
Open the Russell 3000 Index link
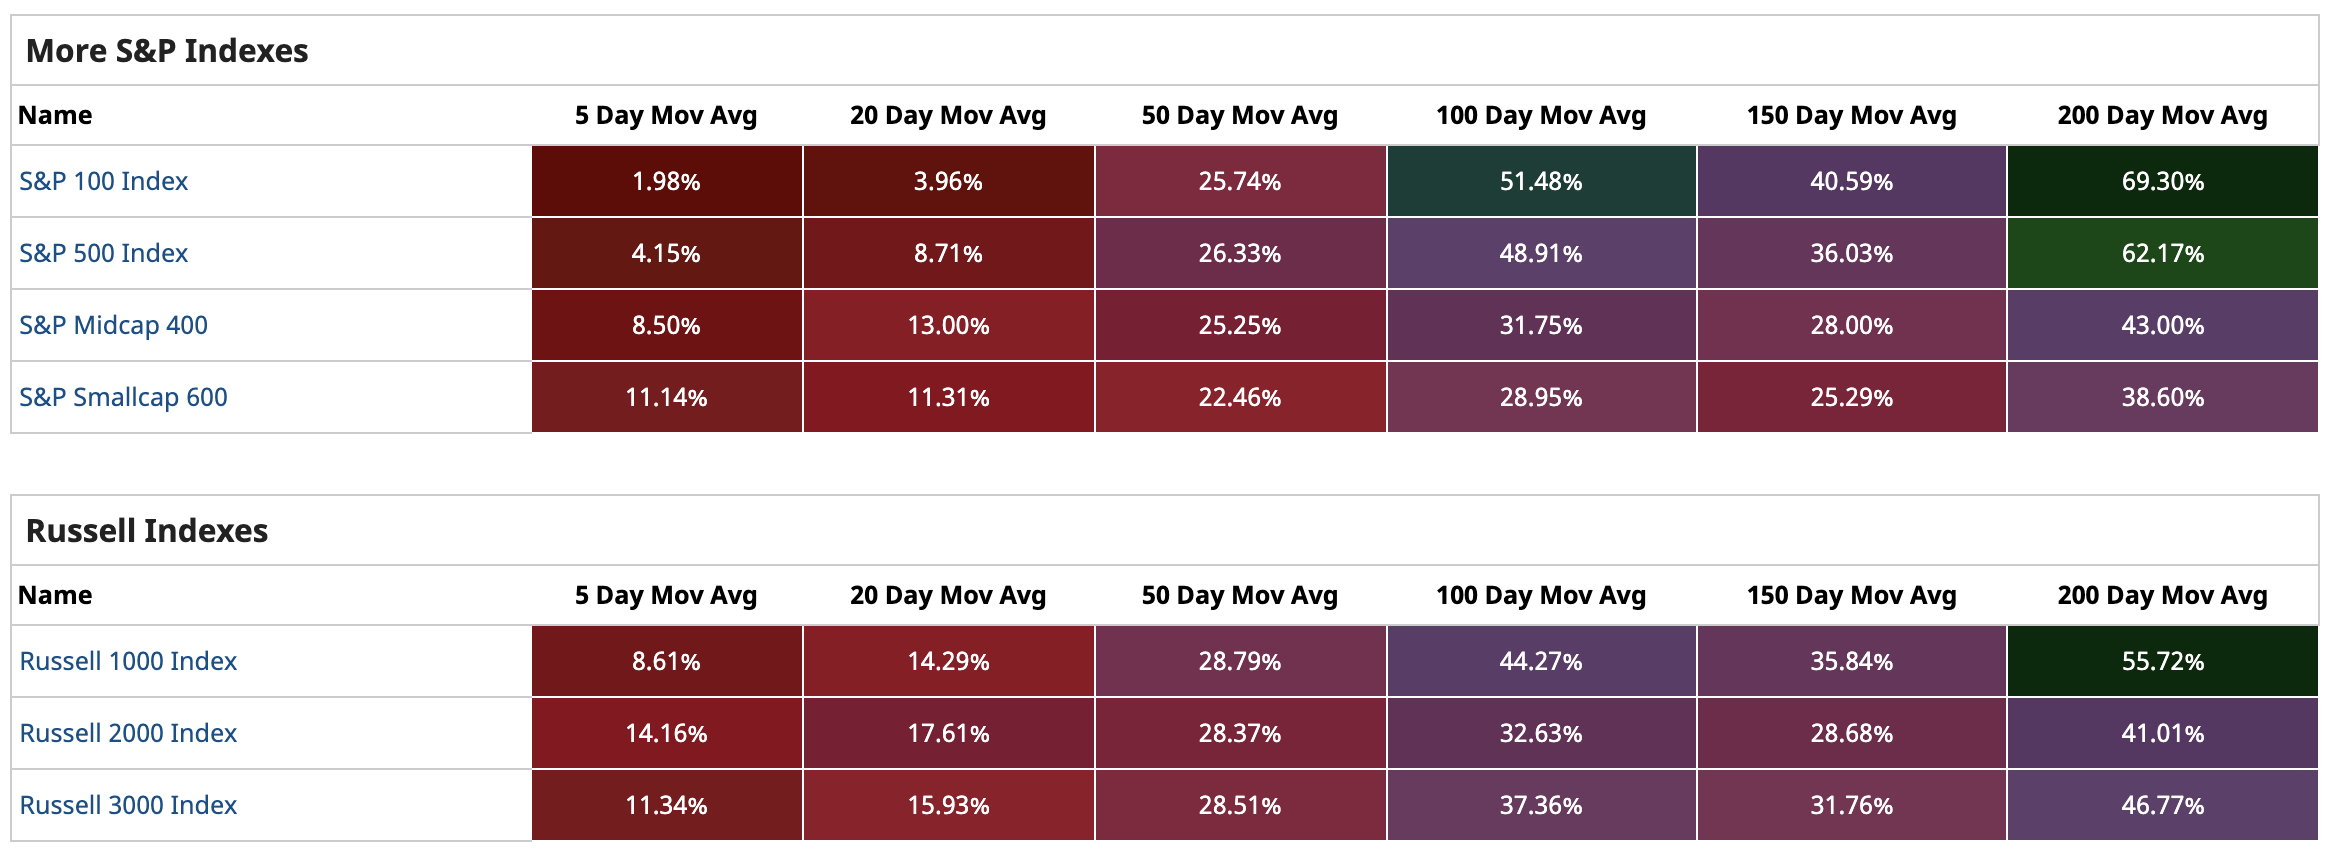[x=128, y=805]
